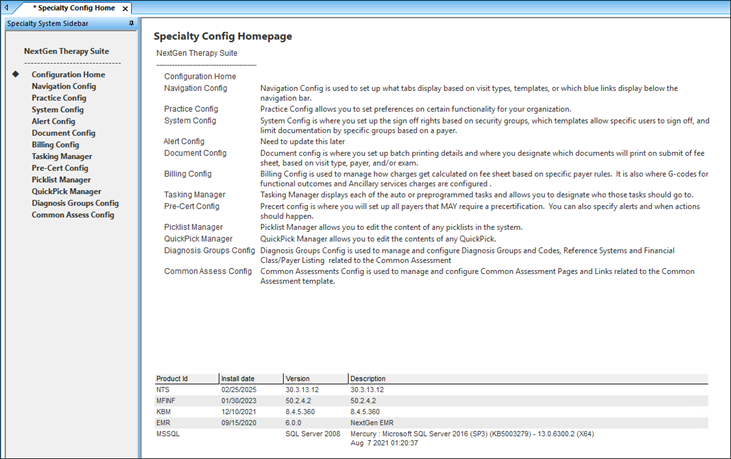This screenshot has height=459, width=731.
Task: Open Configuration Home in the sidebar
Action: pyautogui.click(x=68, y=75)
